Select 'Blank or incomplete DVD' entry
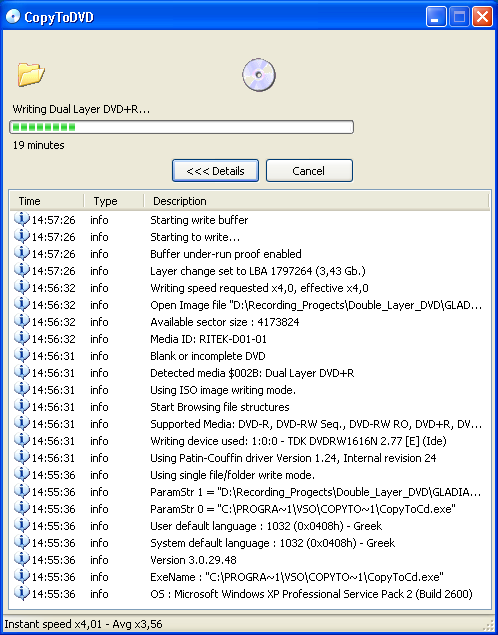The image size is (498, 635). pyautogui.click(x=208, y=356)
